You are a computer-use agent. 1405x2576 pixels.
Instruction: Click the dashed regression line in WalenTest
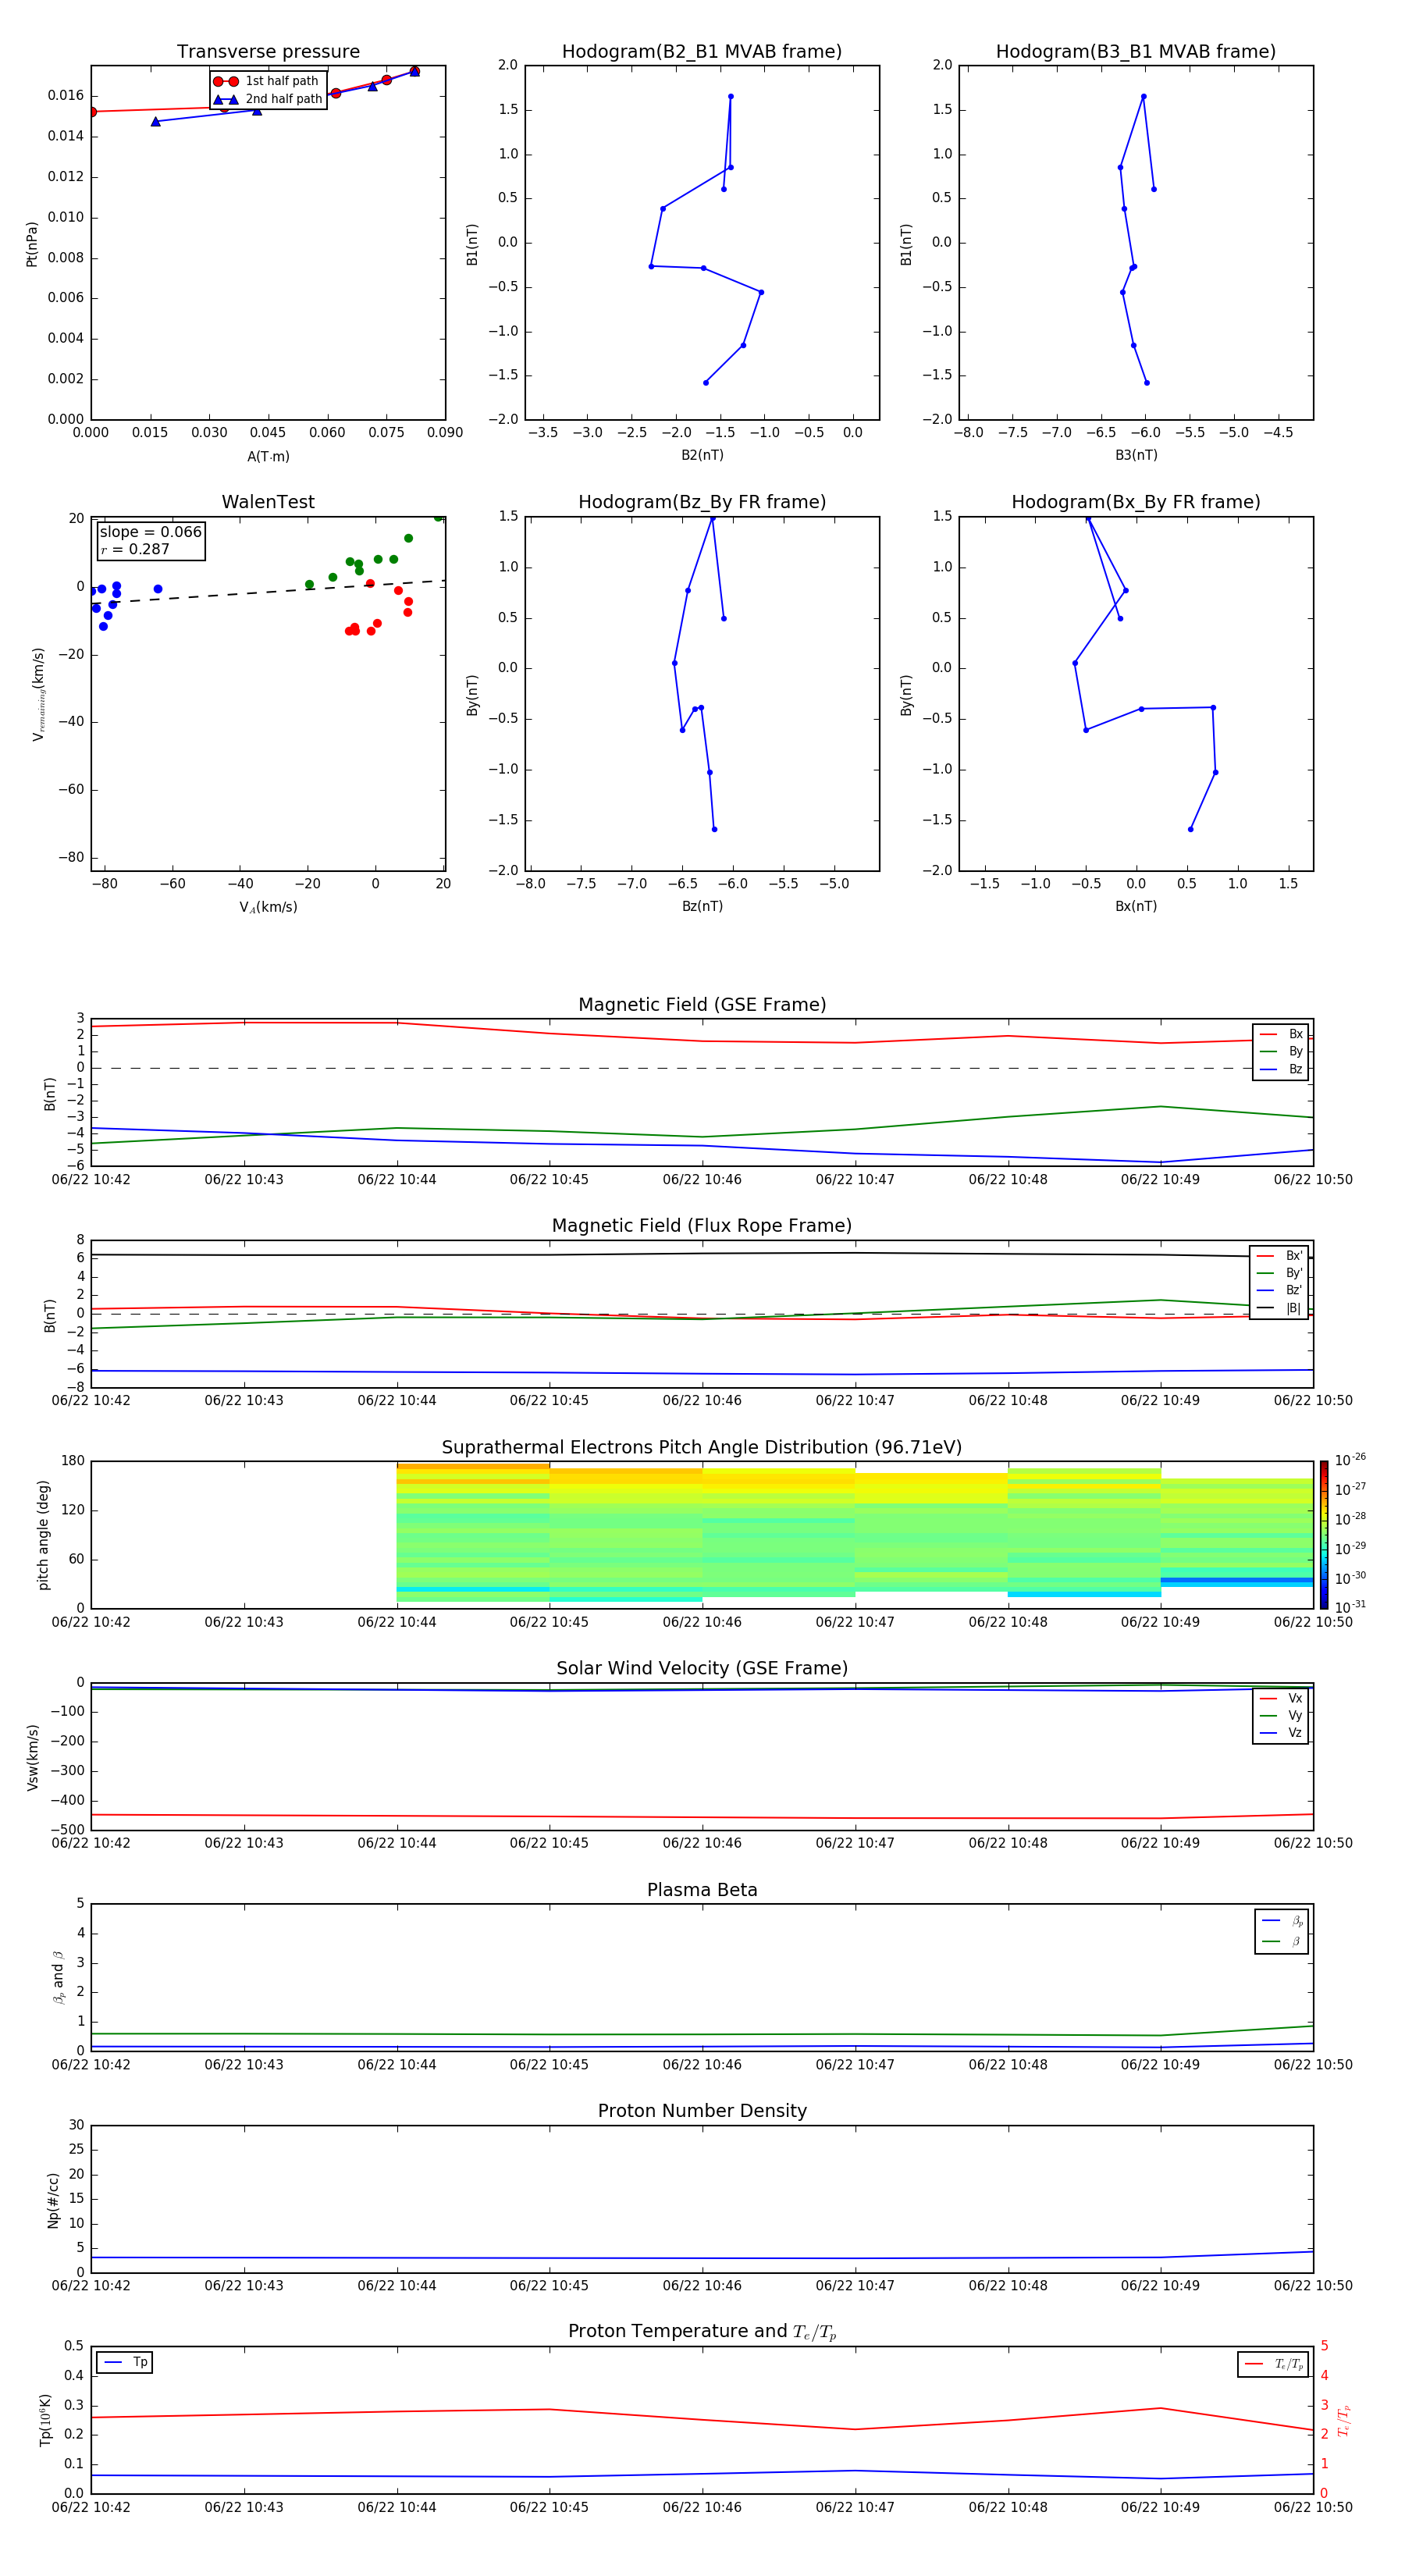pos(268,592)
